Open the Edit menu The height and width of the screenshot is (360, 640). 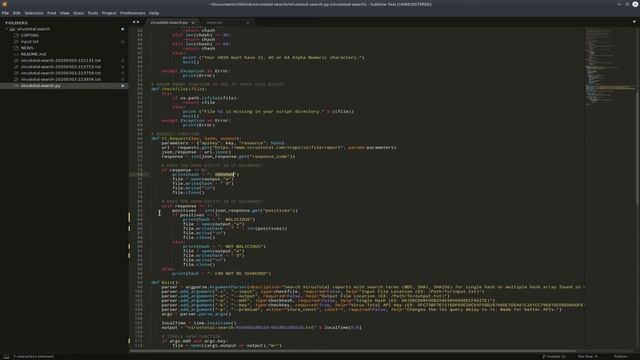[17, 13]
